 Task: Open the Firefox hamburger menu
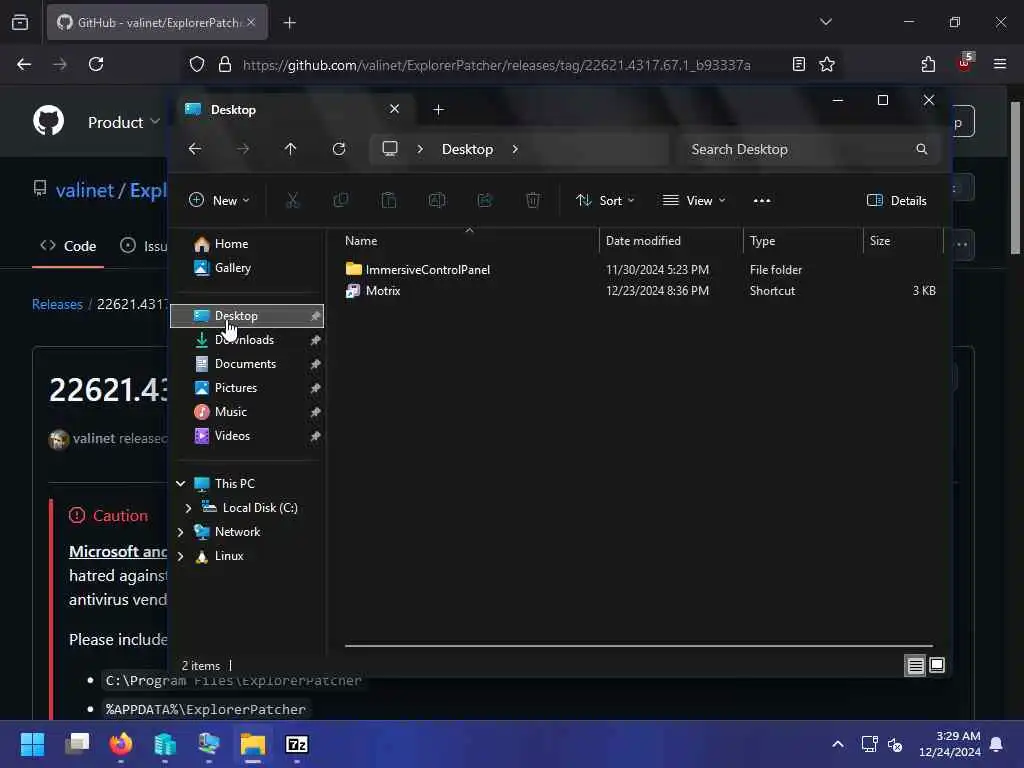[1000, 64]
